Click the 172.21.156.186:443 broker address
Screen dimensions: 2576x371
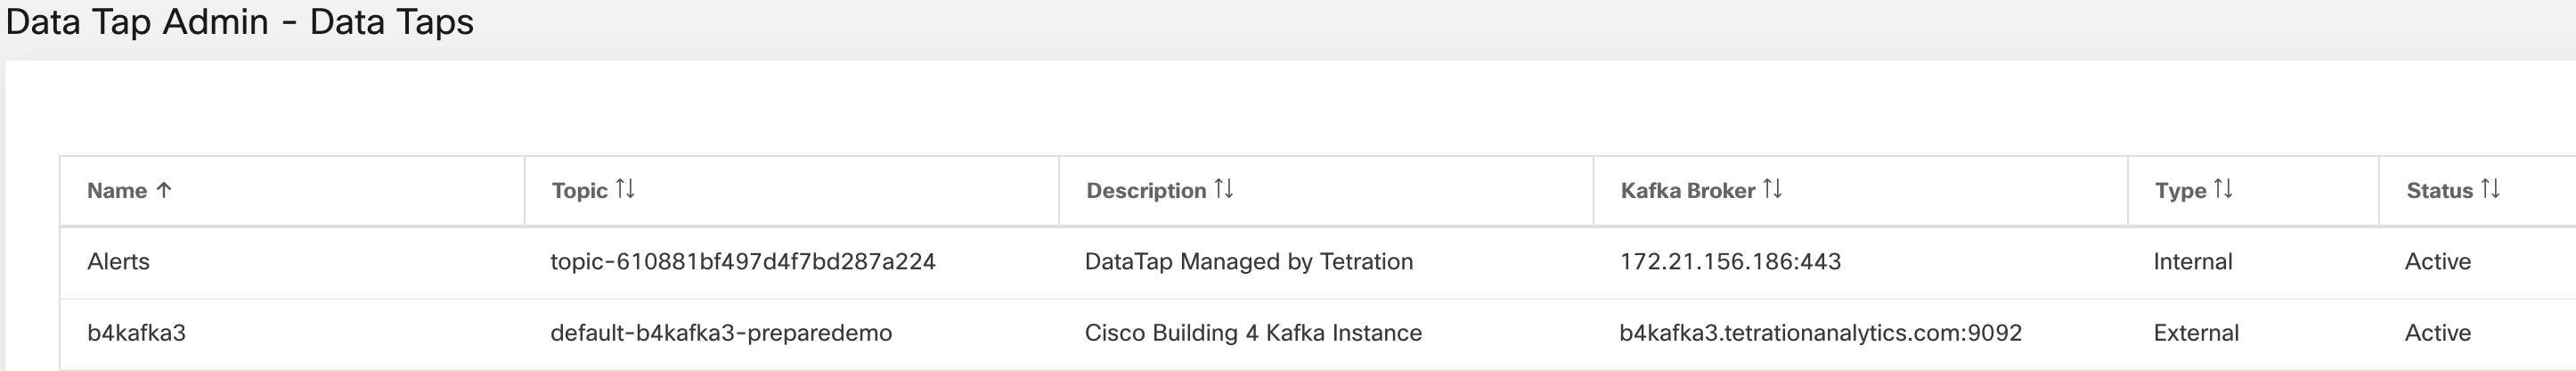click(x=1730, y=262)
